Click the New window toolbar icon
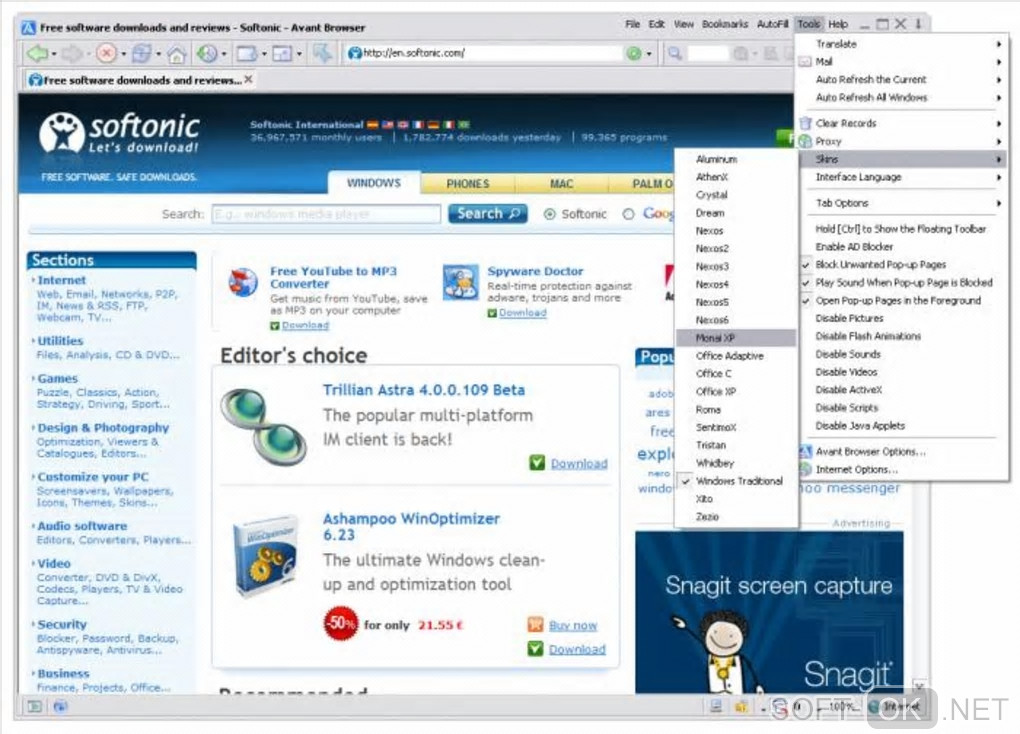The width and height of the screenshot is (1020, 734). (x=247, y=53)
